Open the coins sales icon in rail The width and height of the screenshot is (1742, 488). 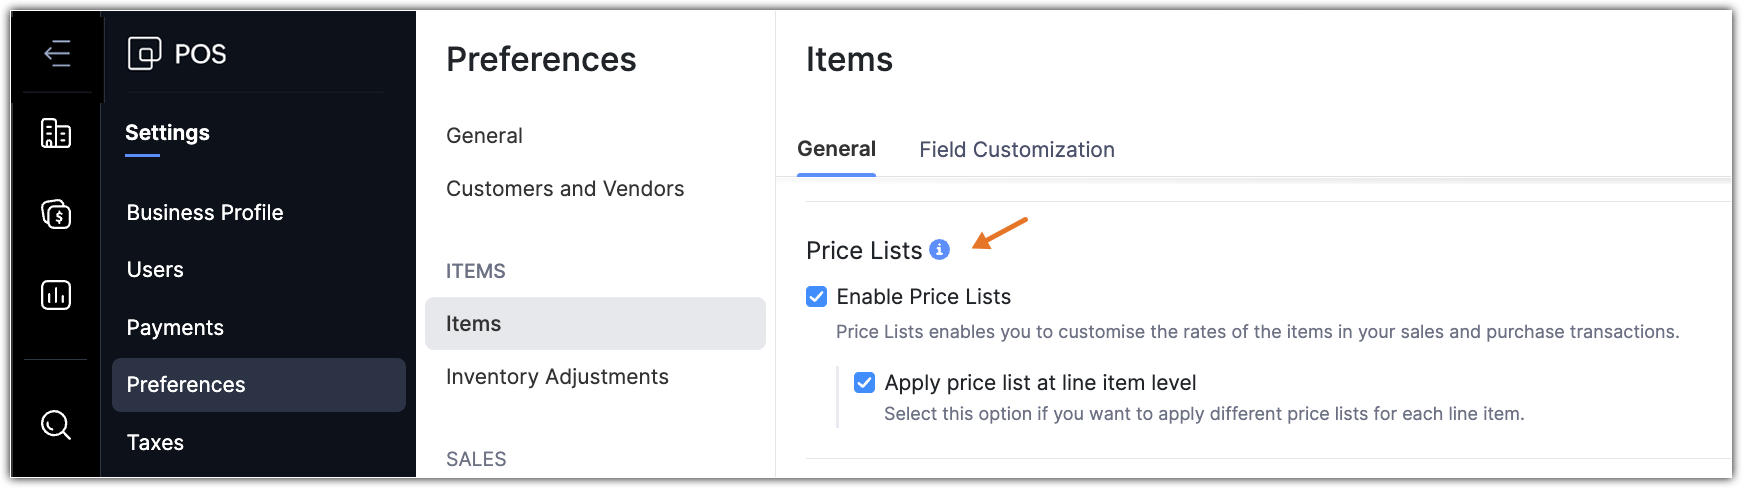coord(56,214)
